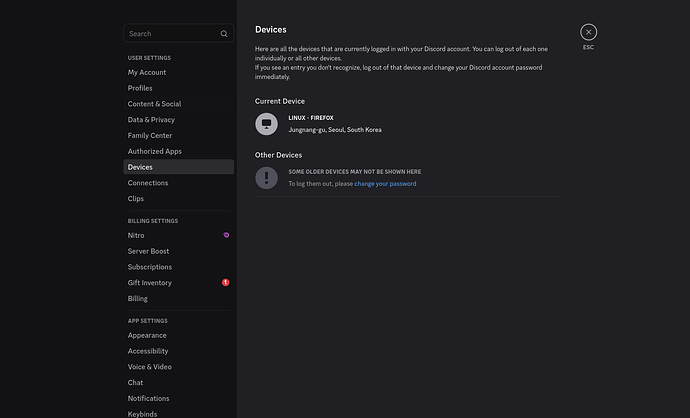The width and height of the screenshot is (690, 418).
Task: Open My Account settings
Action: coord(178,72)
